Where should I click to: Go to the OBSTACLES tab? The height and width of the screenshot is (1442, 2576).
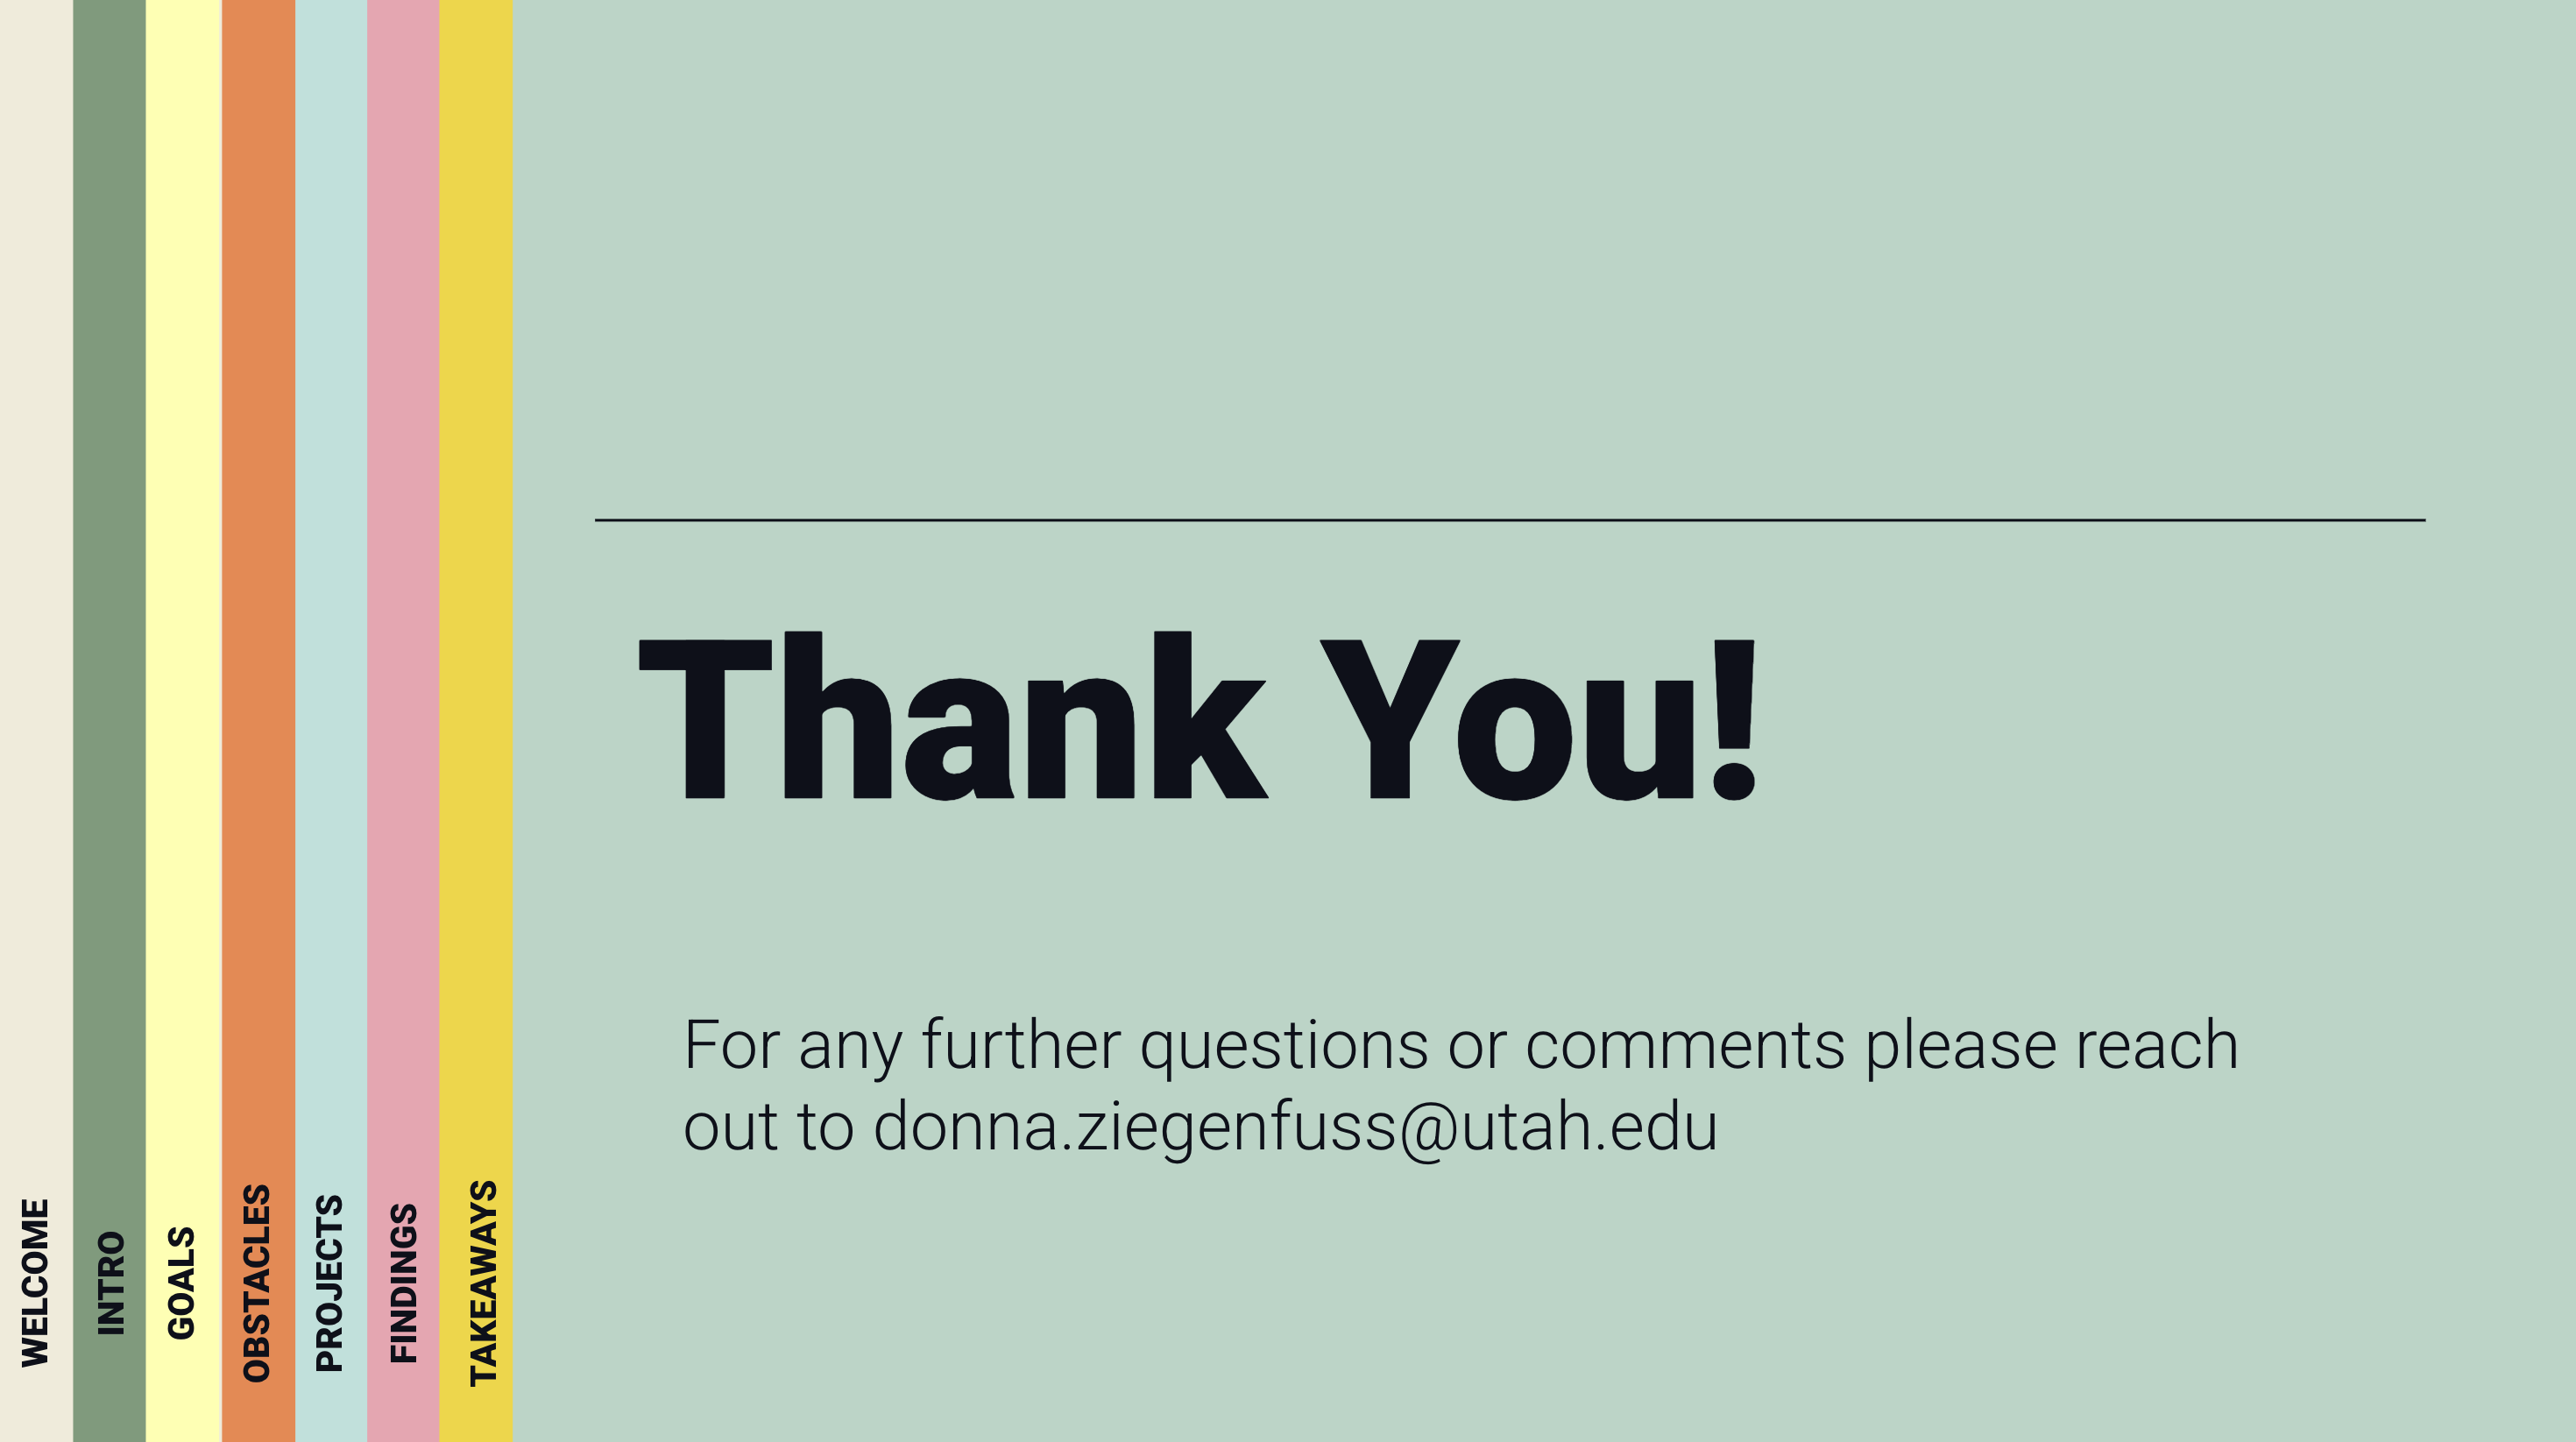[x=257, y=1283]
